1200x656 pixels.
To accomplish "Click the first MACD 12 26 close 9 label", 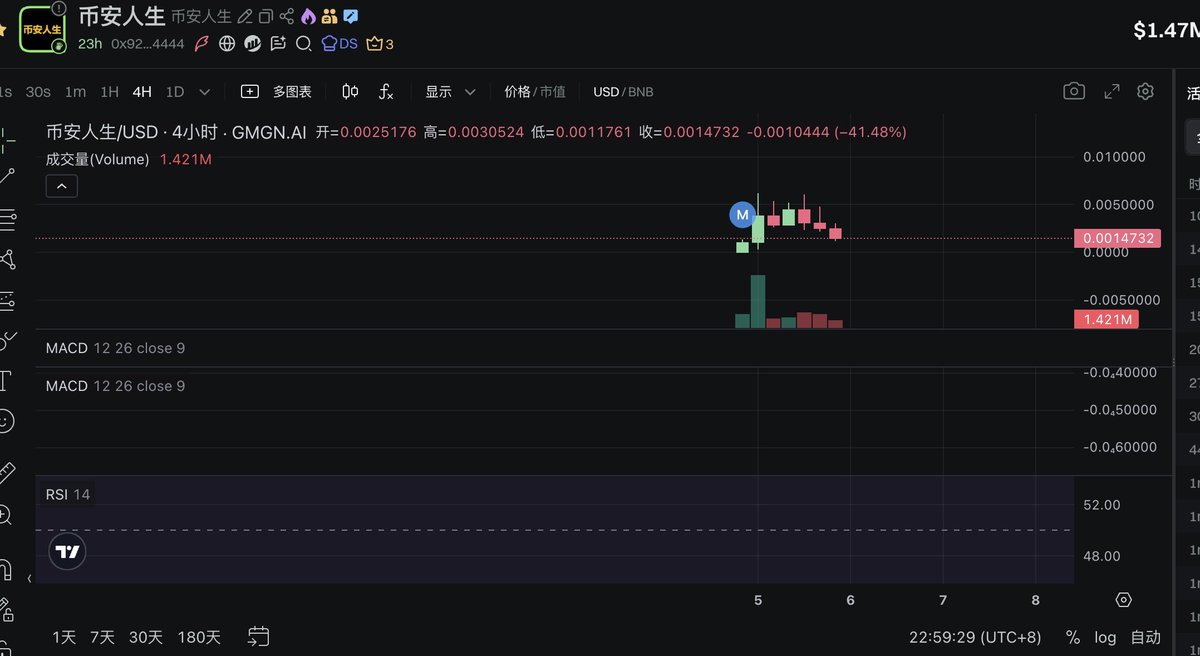I will point(115,348).
